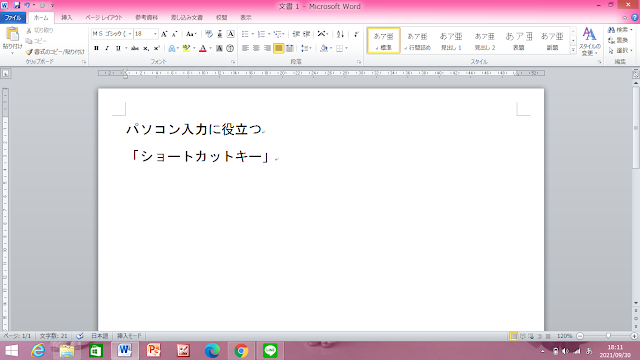Click the 120% zoom level indicator
The image size is (640, 360).
565,336
